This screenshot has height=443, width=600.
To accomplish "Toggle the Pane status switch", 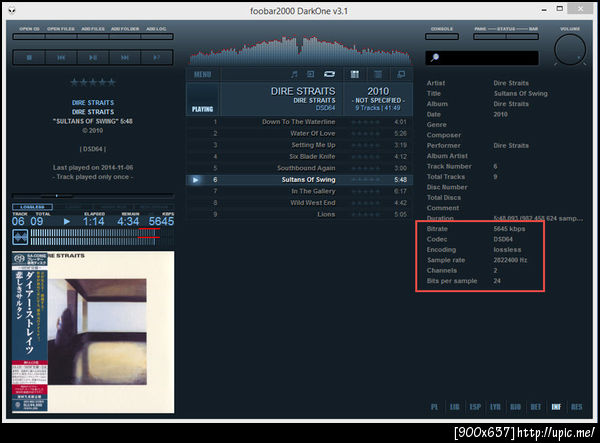I will [x=490, y=37].
